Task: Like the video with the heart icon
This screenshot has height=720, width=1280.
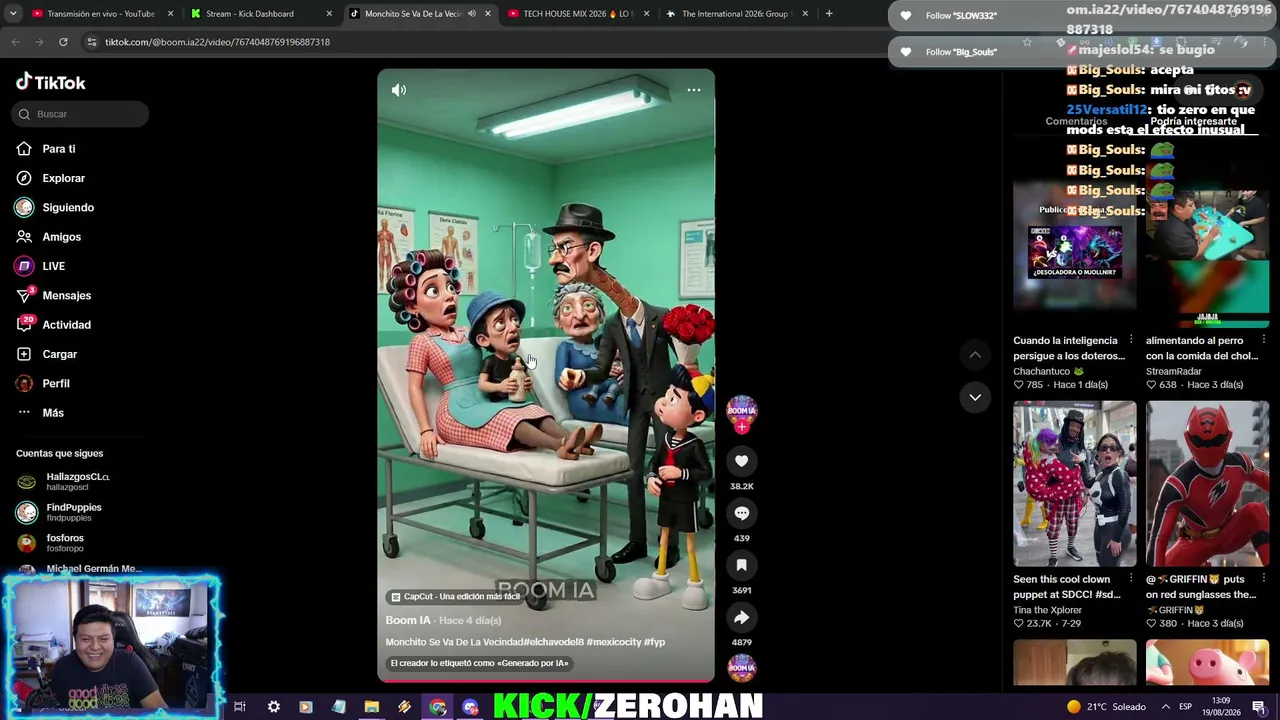Action: [742, 461]
